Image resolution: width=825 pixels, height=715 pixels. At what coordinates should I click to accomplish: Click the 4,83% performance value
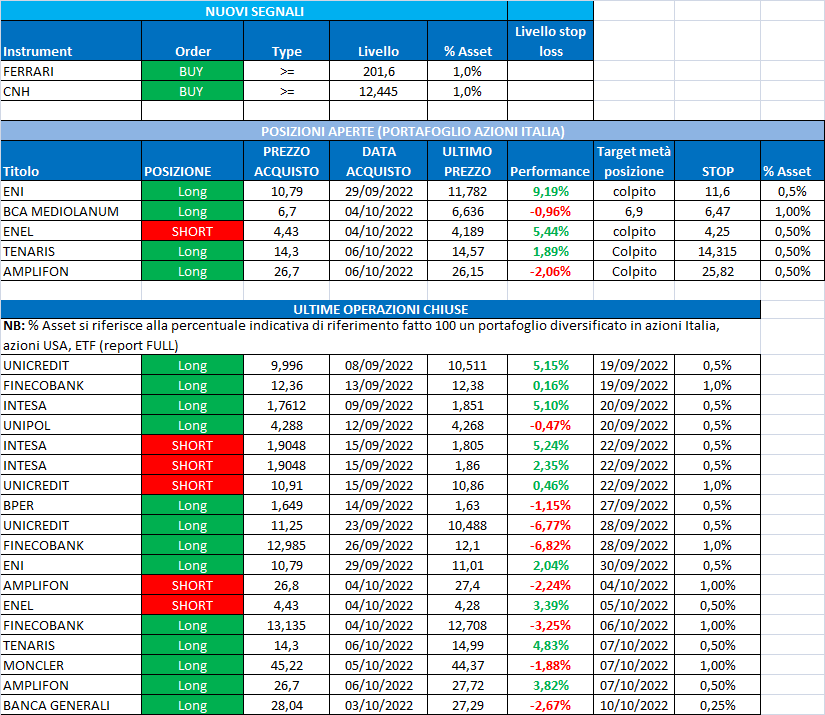[x=550, y=645]
